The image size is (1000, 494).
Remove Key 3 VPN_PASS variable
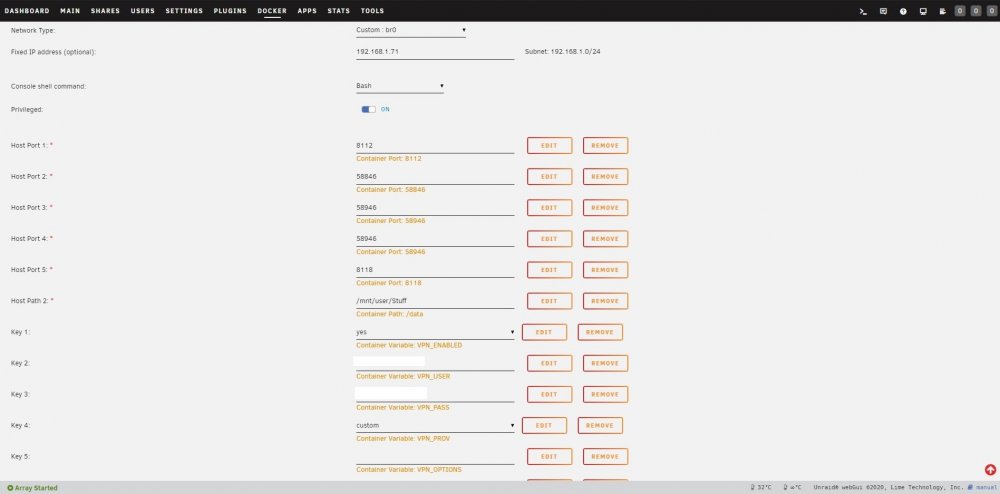pyautogui.click(x=605, y=394)
